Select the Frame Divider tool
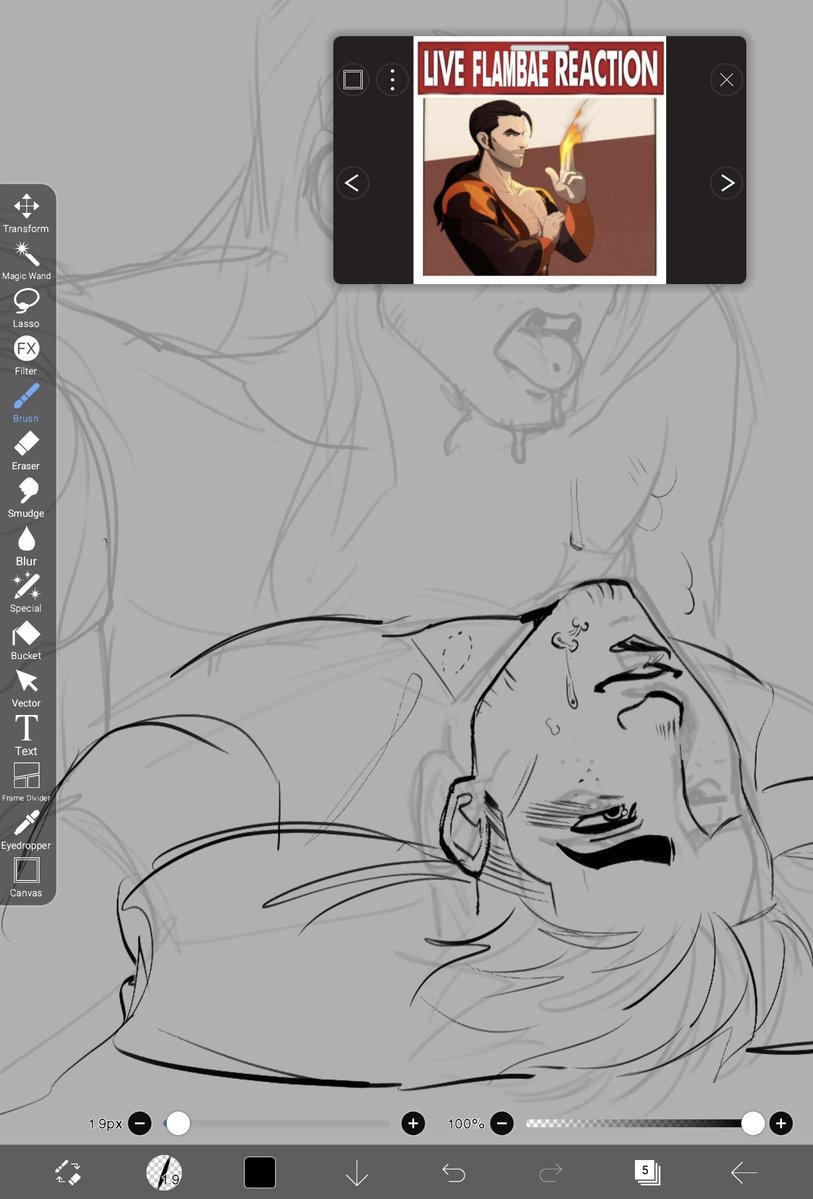Image resolution: width=813 pixels, height=1199 pixels. click(26, 783)
